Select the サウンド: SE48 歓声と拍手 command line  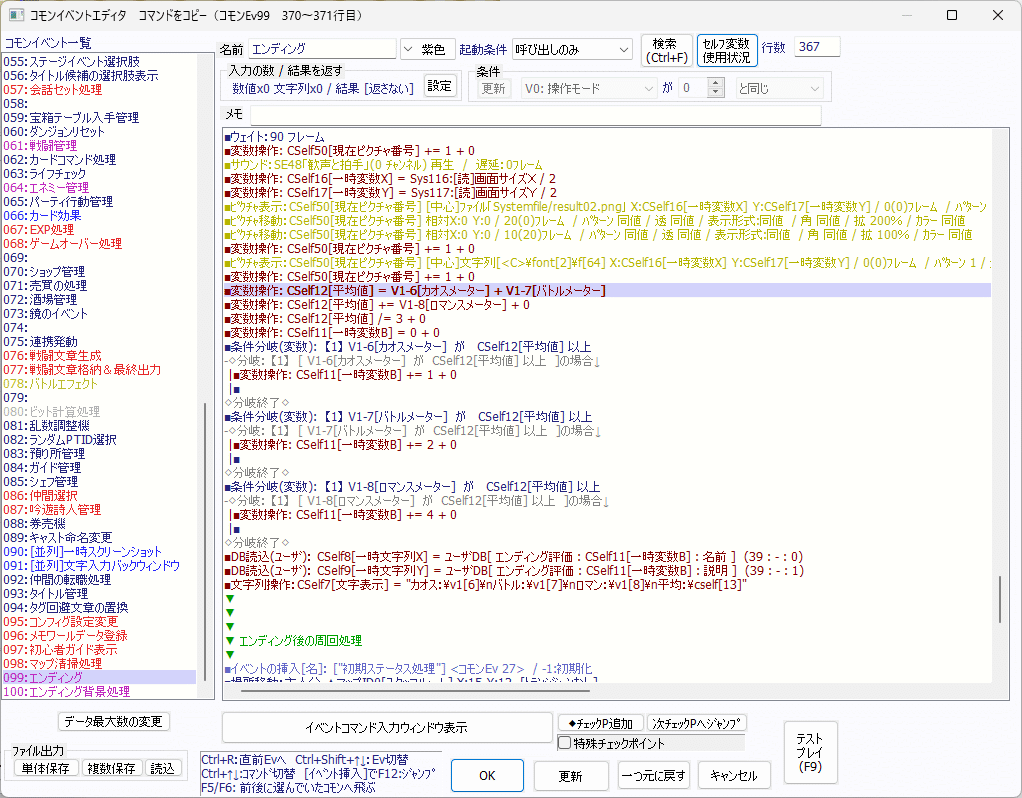(607, 165)
